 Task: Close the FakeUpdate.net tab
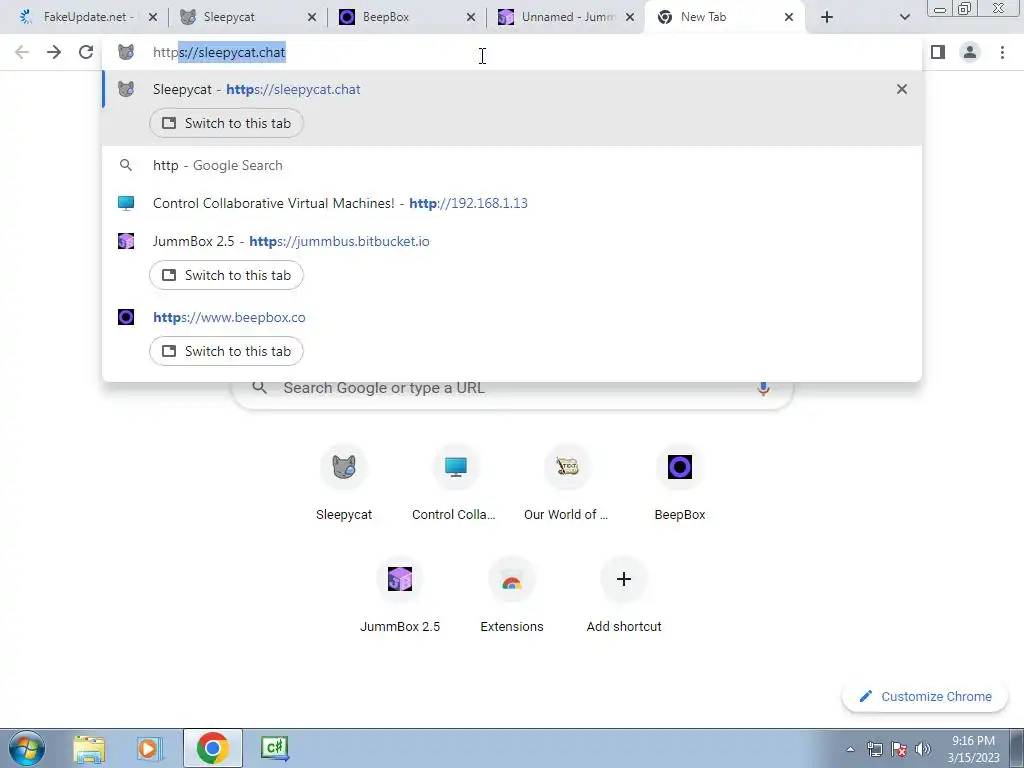tap(153, 17)
